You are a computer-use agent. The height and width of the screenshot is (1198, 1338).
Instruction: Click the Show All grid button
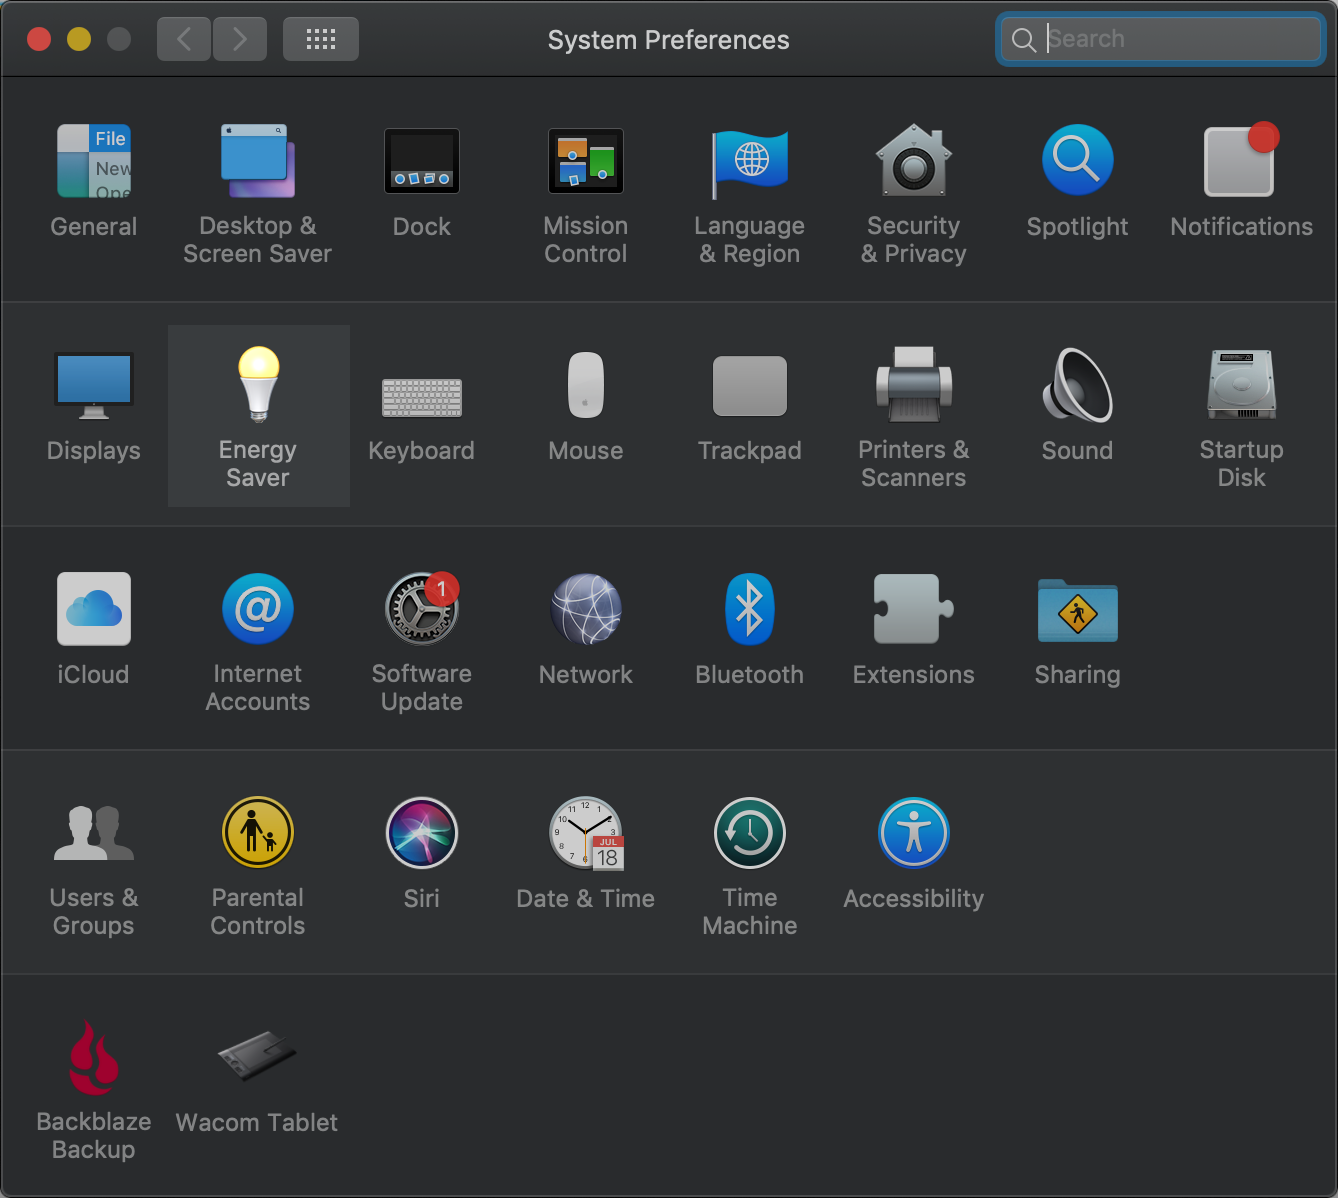pyautogui.click(x=321, y=39)
